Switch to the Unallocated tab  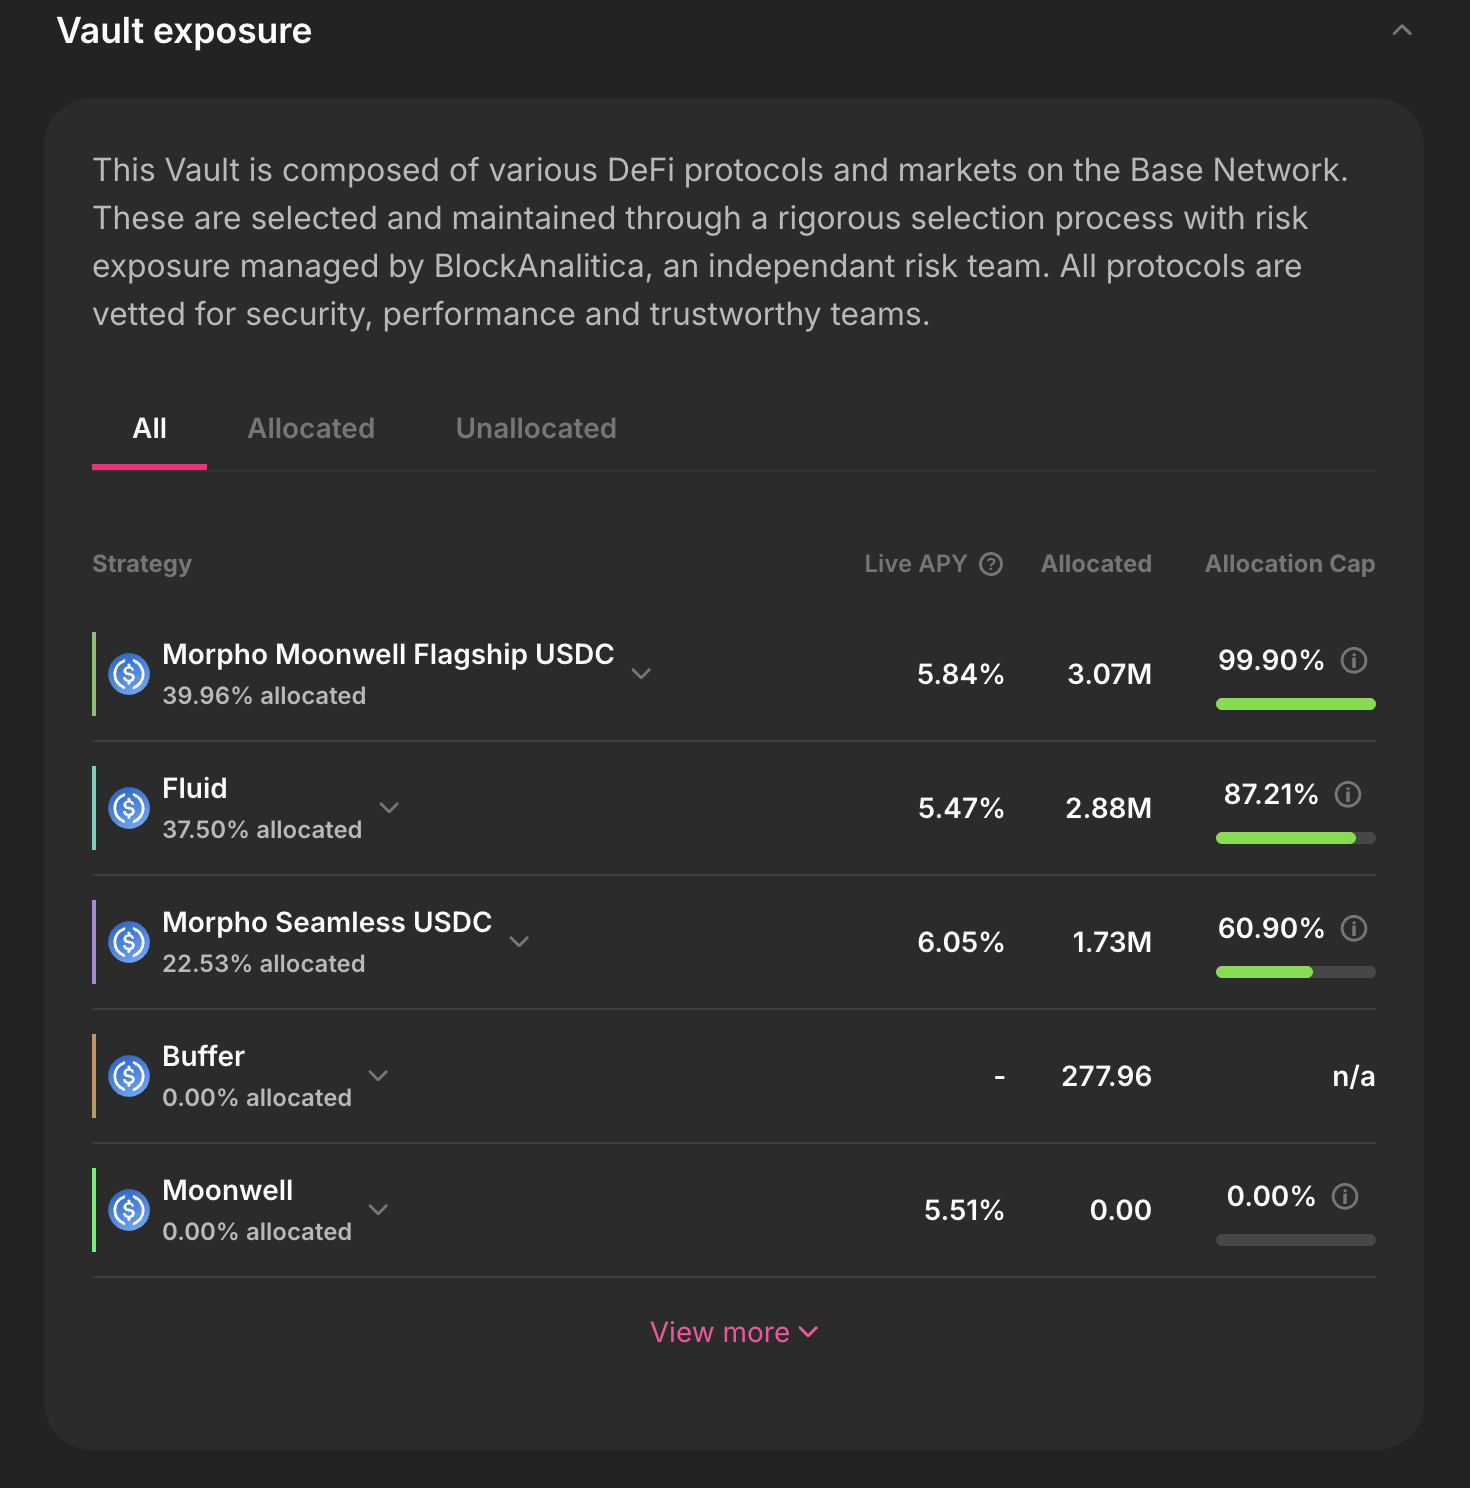536,429
